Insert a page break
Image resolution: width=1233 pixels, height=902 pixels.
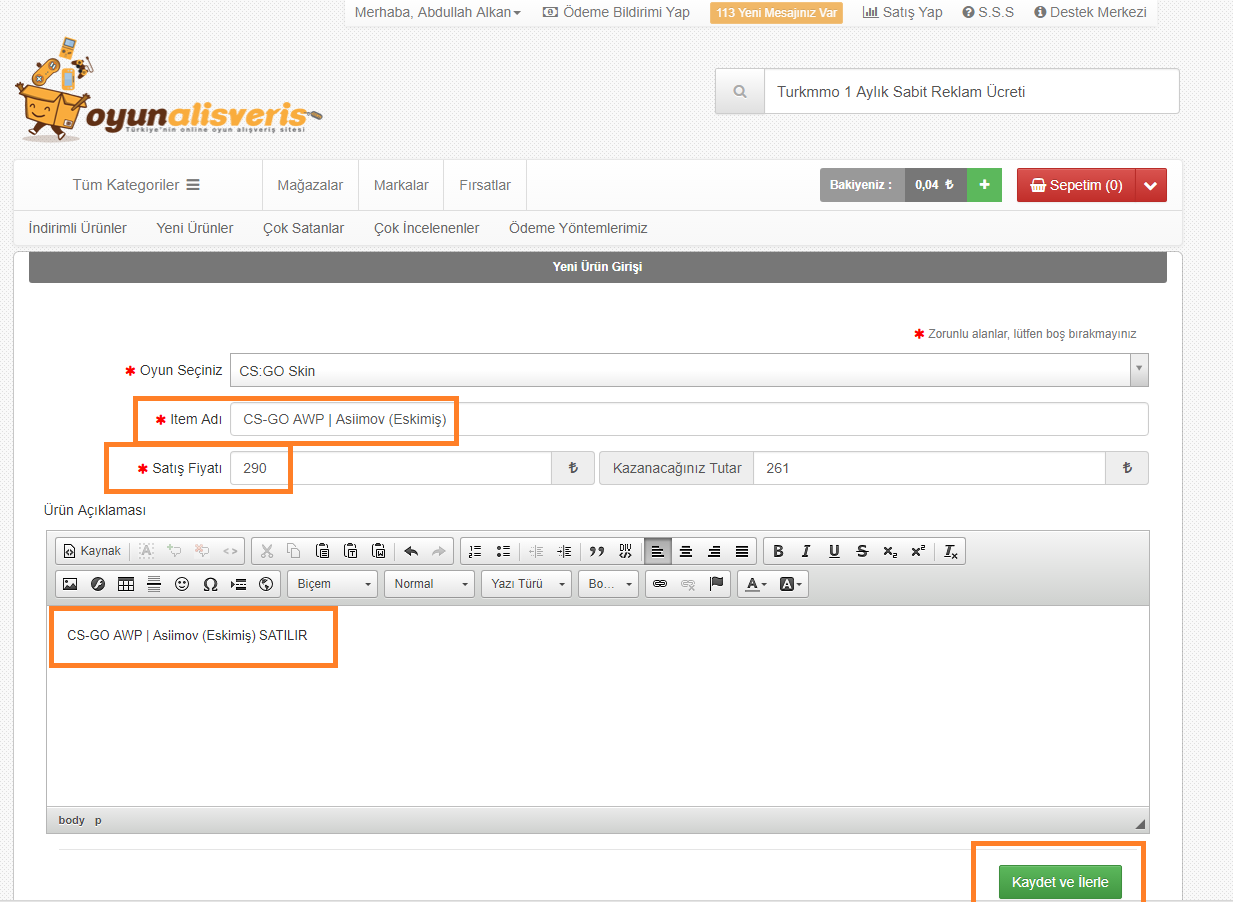[x=238, y=583]
